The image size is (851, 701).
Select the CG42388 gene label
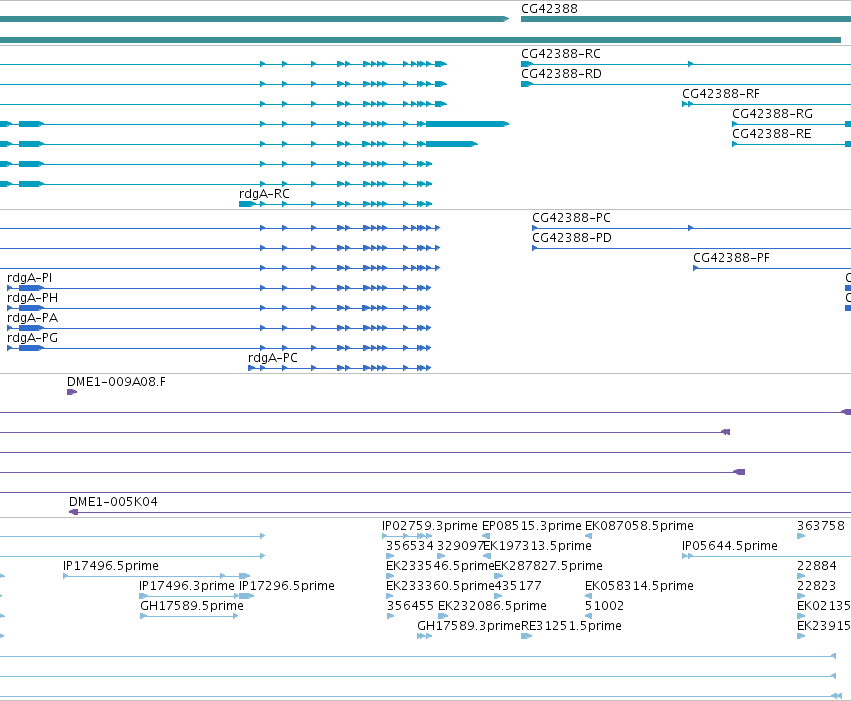tap(549, 9)
